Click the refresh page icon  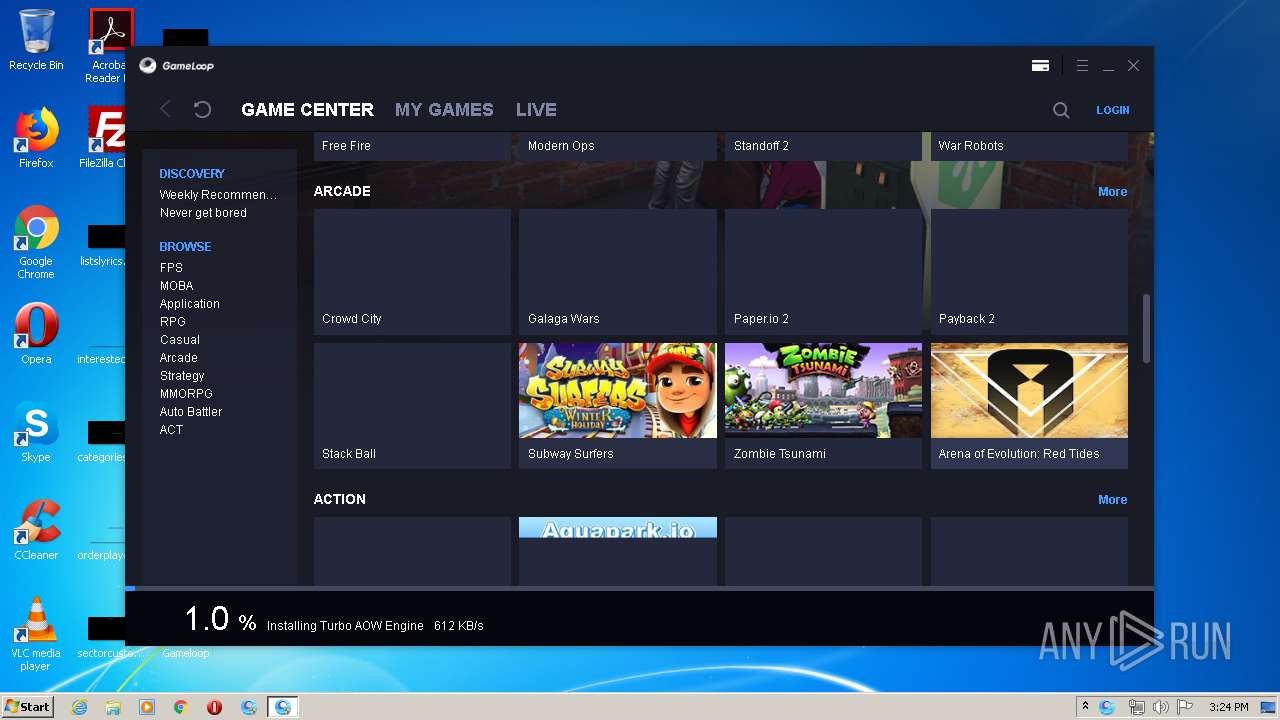202,109
